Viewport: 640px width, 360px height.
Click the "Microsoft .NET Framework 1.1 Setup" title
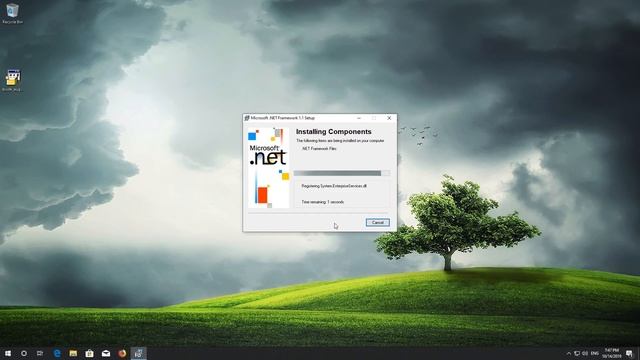(282, 118)
